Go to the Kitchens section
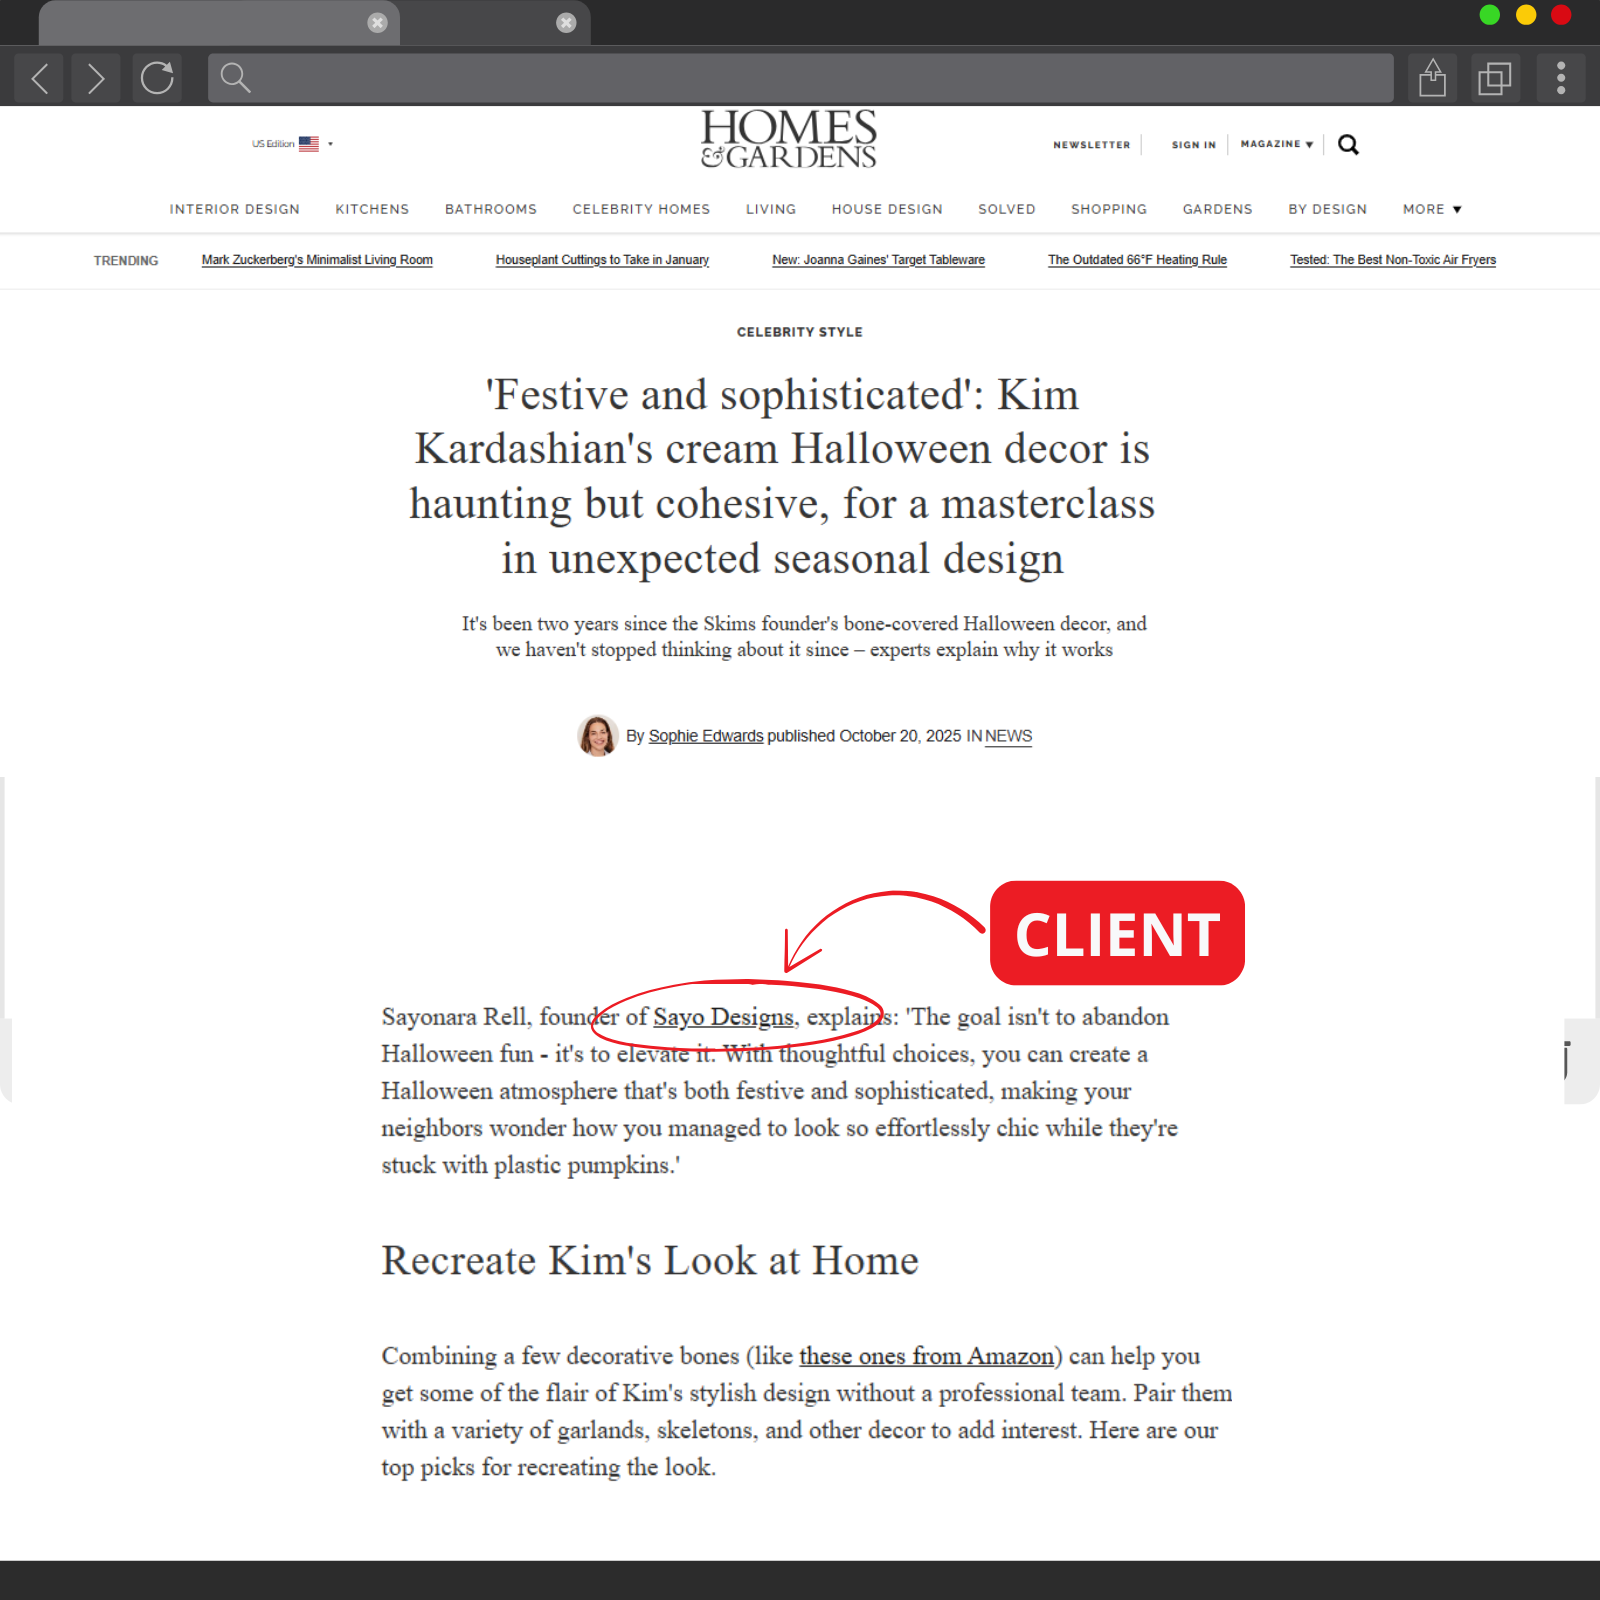This screenshot has height=1600, width=1600. point(372,209)
